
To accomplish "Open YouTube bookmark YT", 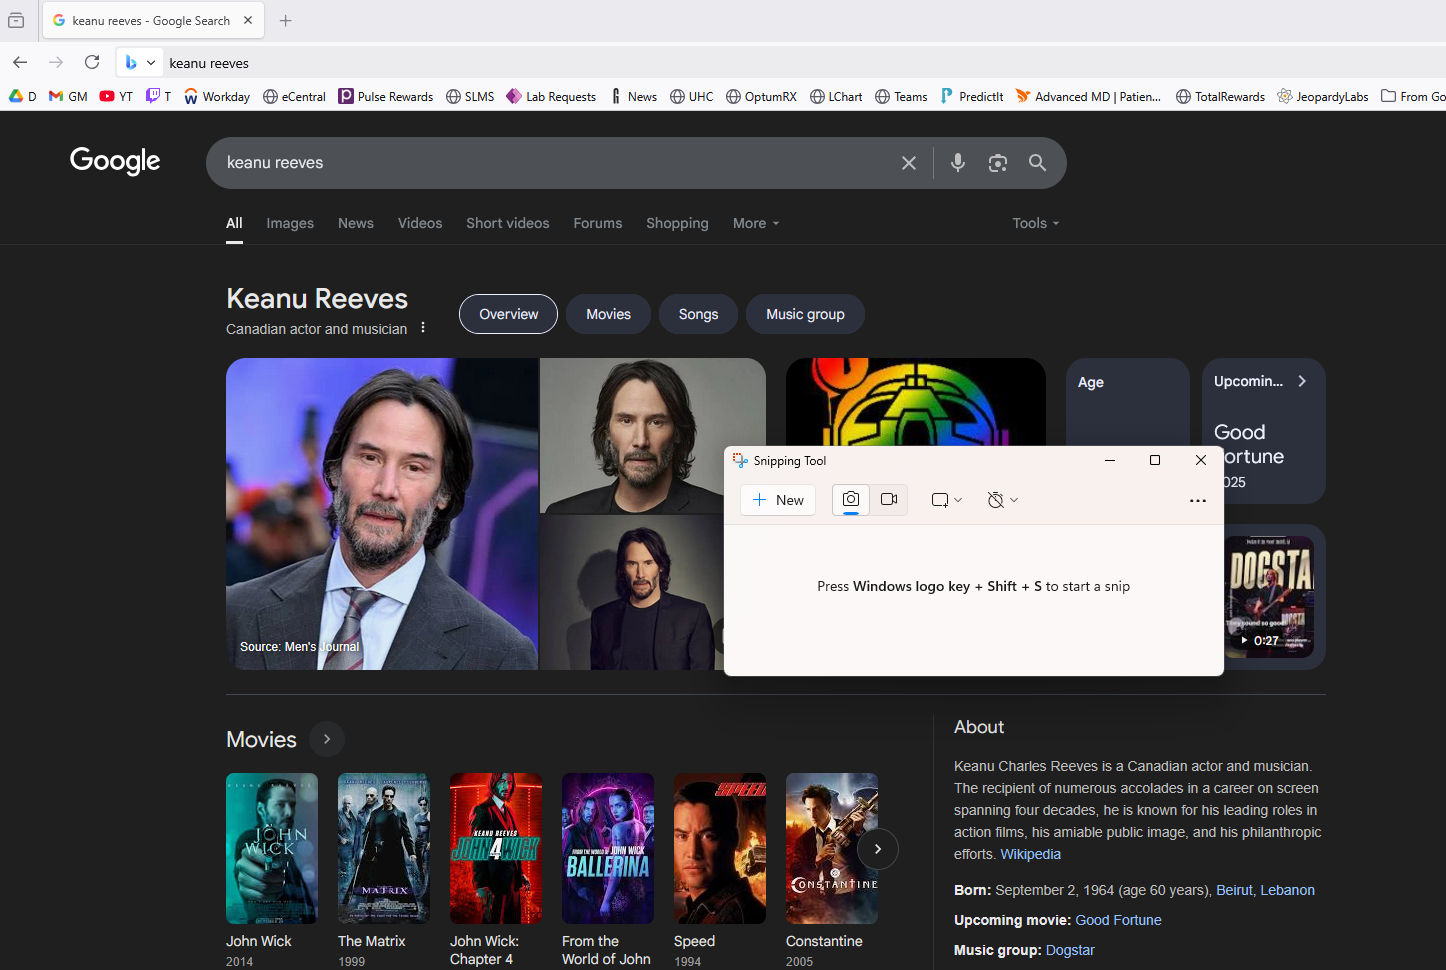I will tap(116, 96).
